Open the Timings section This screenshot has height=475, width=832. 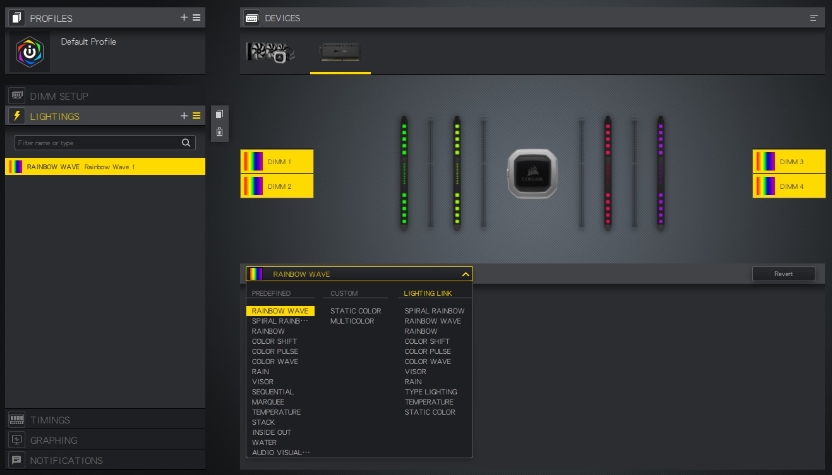click(105, 420)
